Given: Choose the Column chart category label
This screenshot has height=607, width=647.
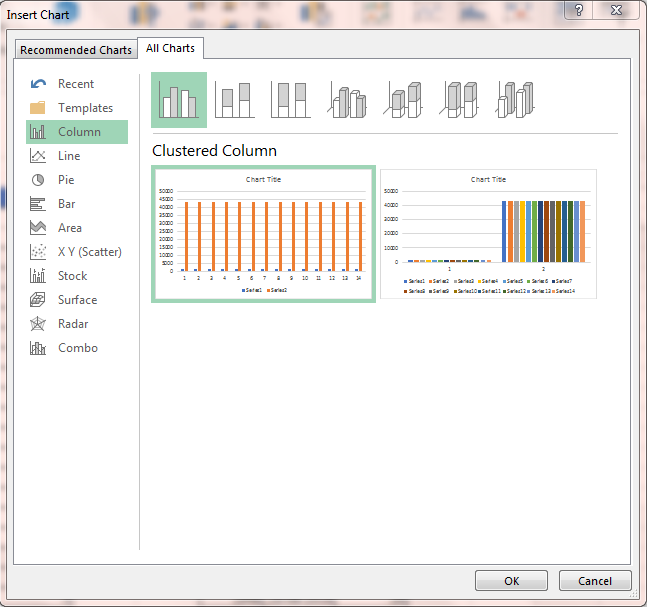Looking at the screenshot, I should (x=79, y=132).
